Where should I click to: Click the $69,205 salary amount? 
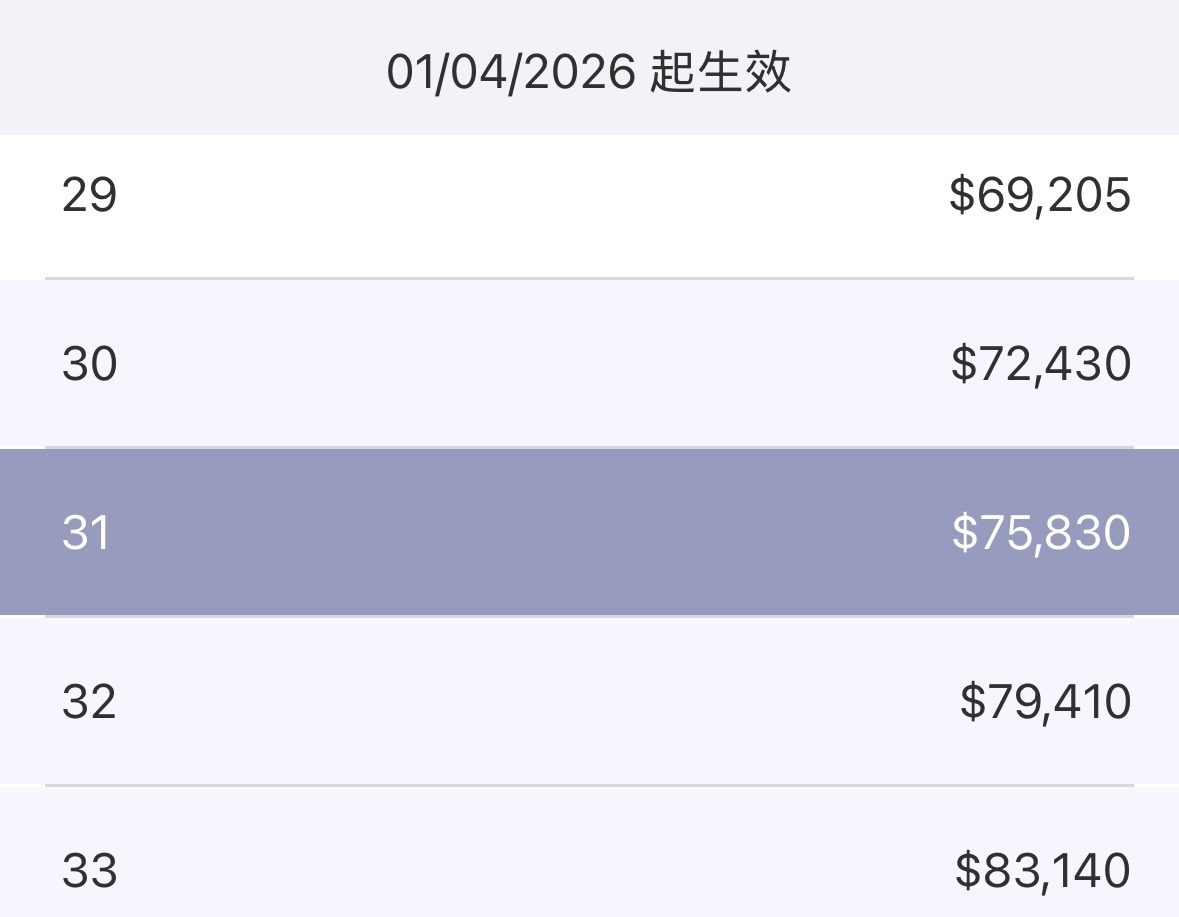[1040, 195]
